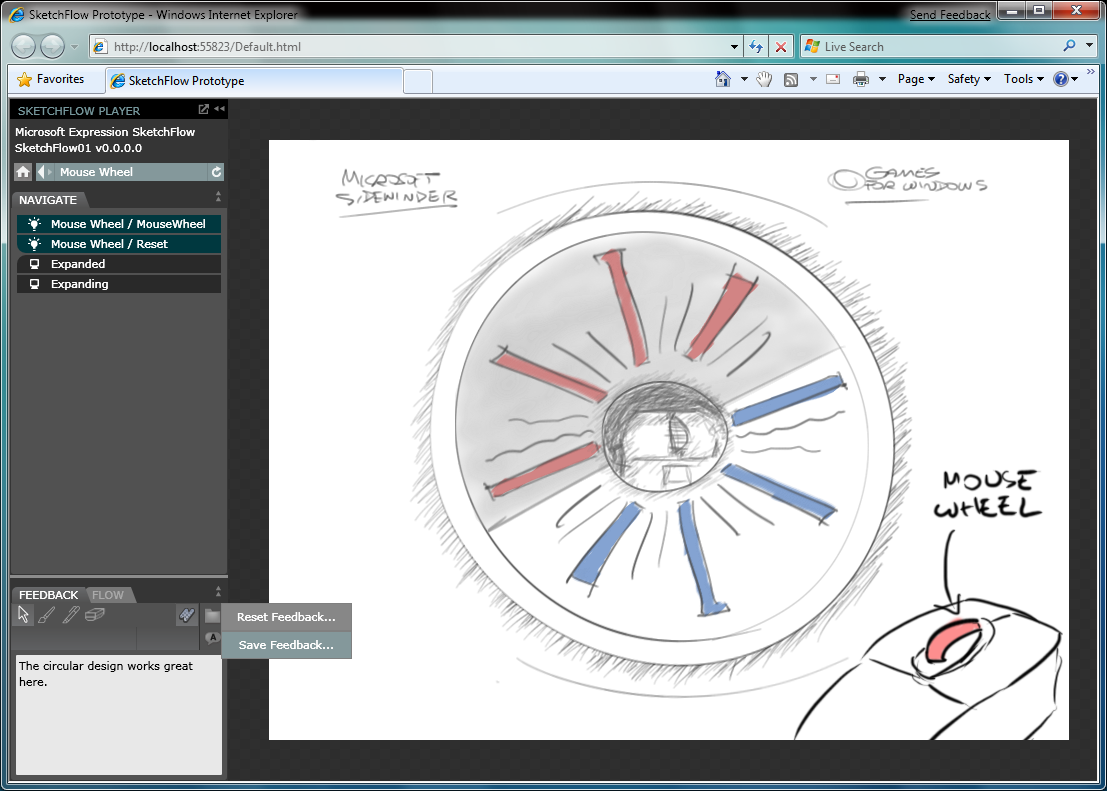Click the center hub of the wheel sketch
Screen dimensions: 1107x791
click(665, 438)
